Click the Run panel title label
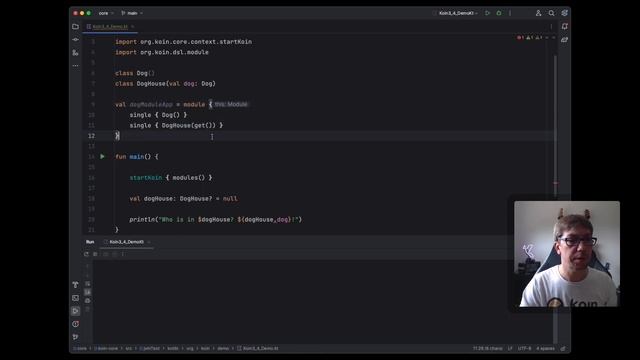 click(x=90, y=242)
